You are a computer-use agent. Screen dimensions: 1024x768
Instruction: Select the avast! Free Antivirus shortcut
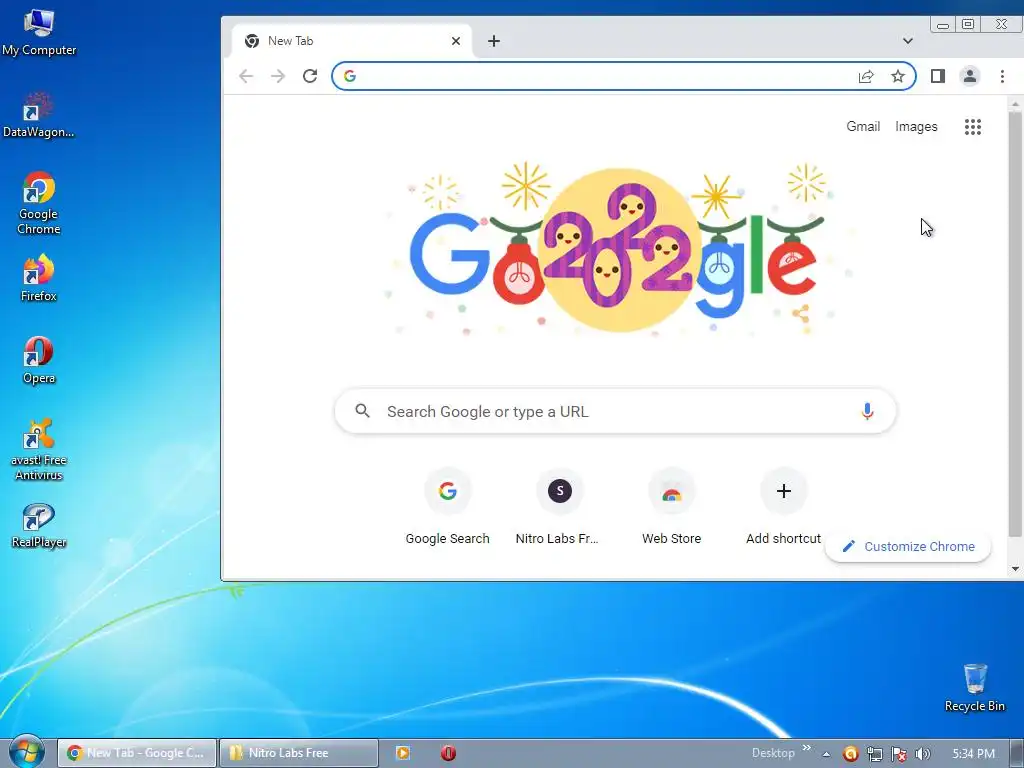click(x=39, y=449)
